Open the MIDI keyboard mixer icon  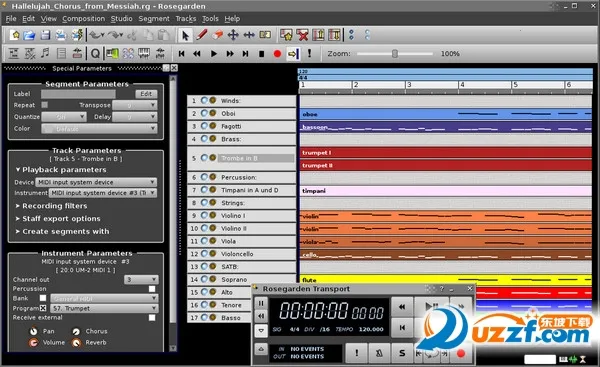144,54
